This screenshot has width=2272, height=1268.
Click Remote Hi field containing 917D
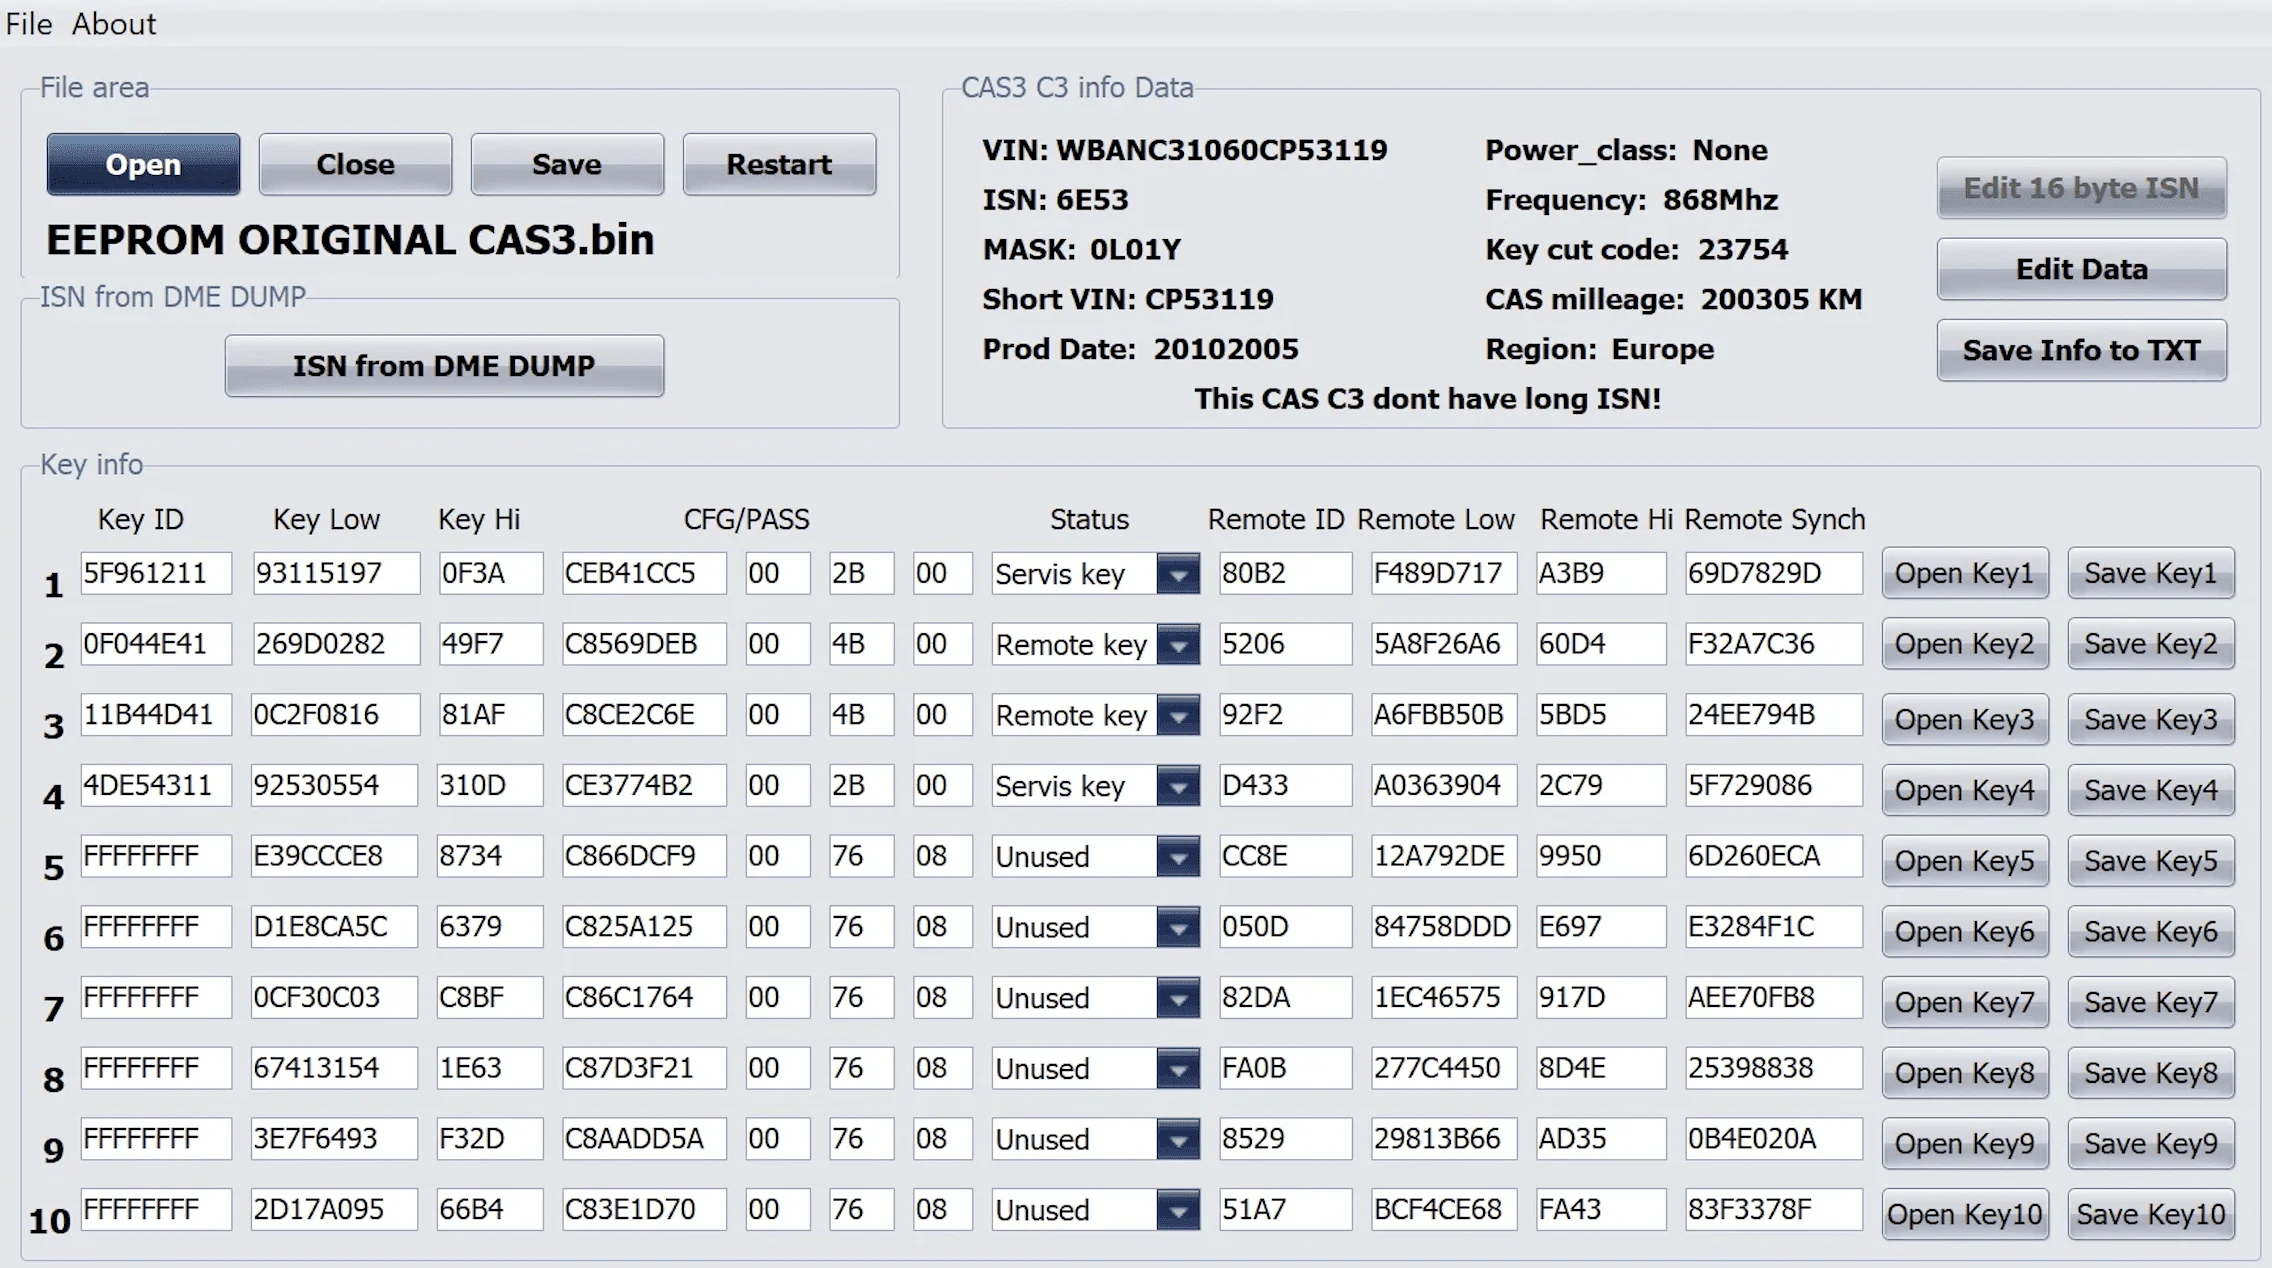[1601, 998]
